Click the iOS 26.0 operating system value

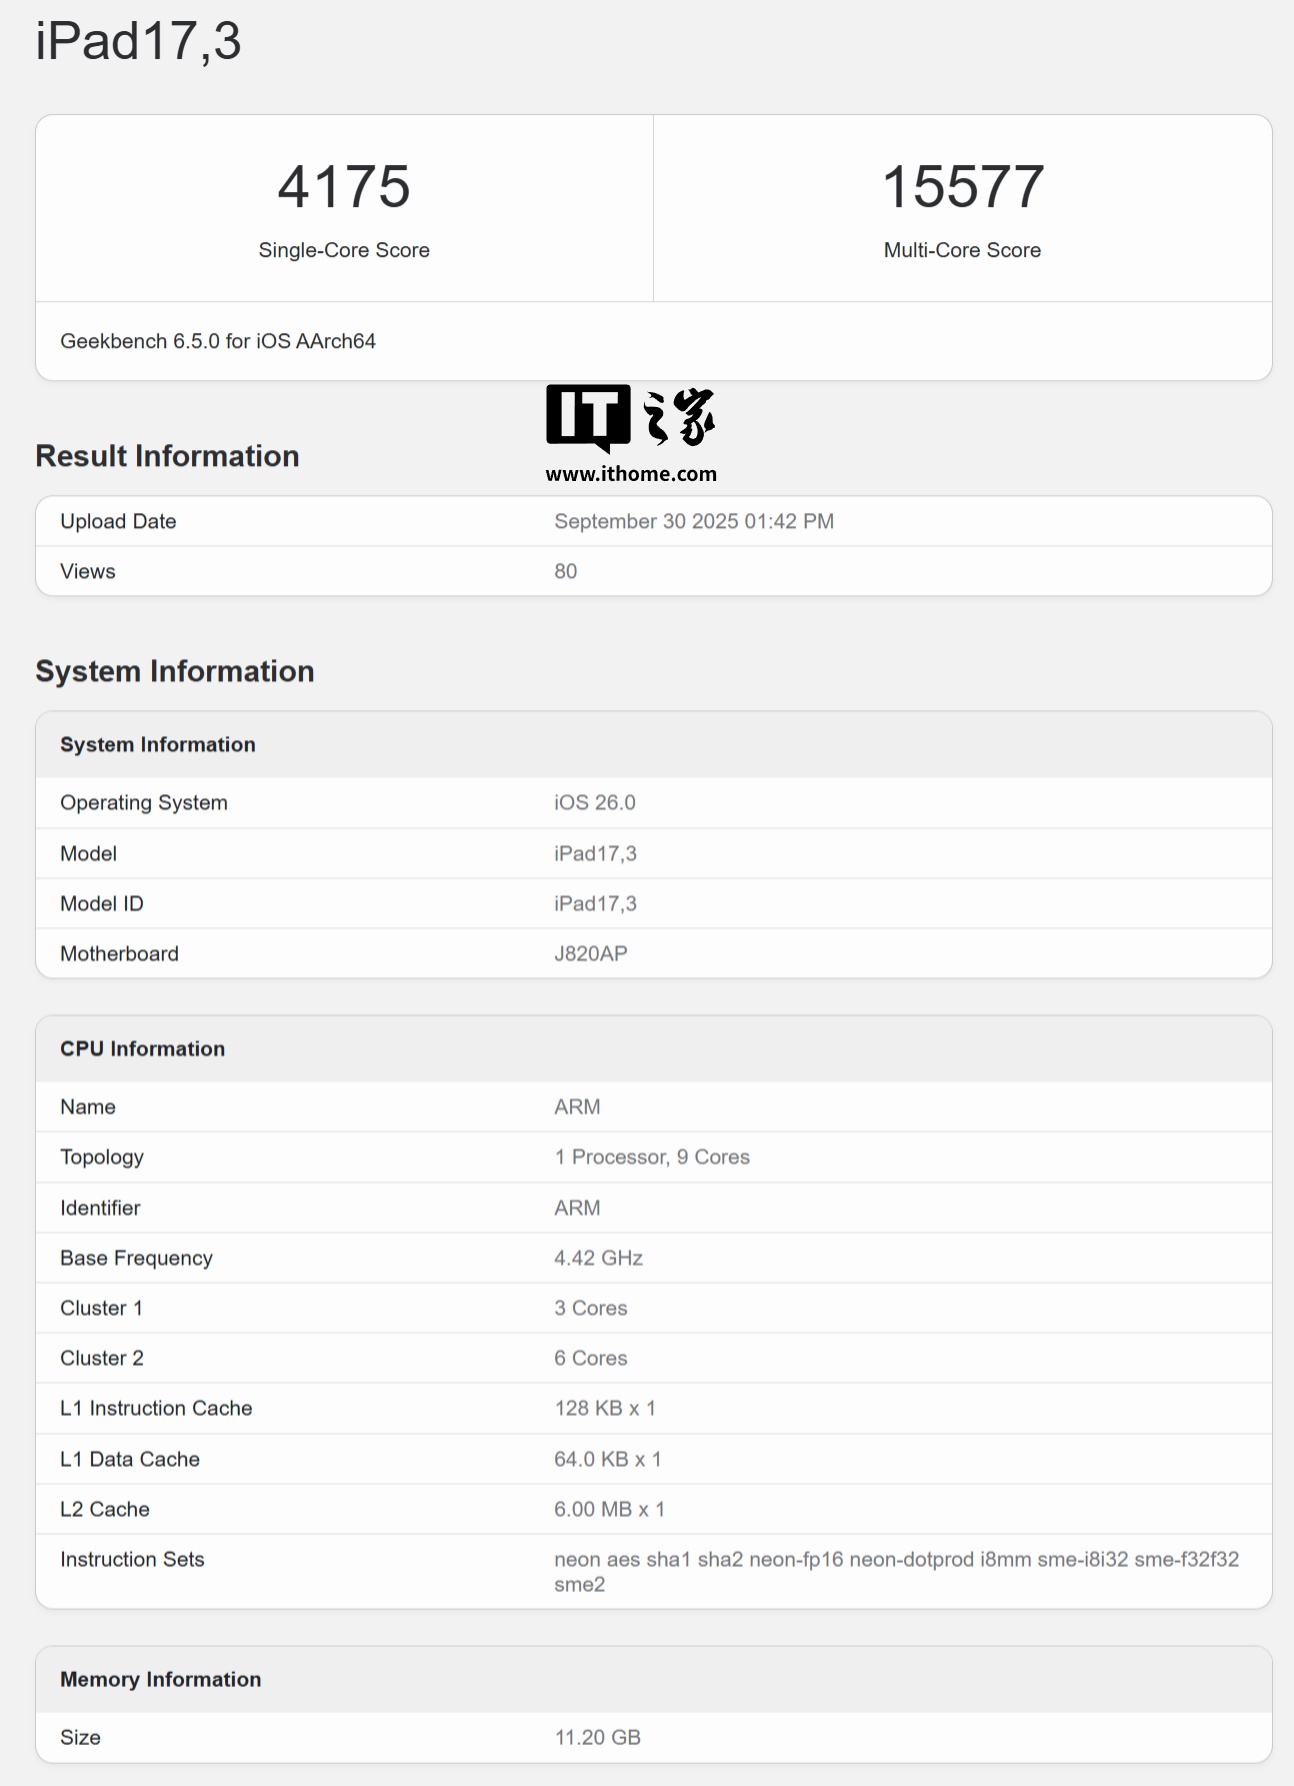coord(594,803)
